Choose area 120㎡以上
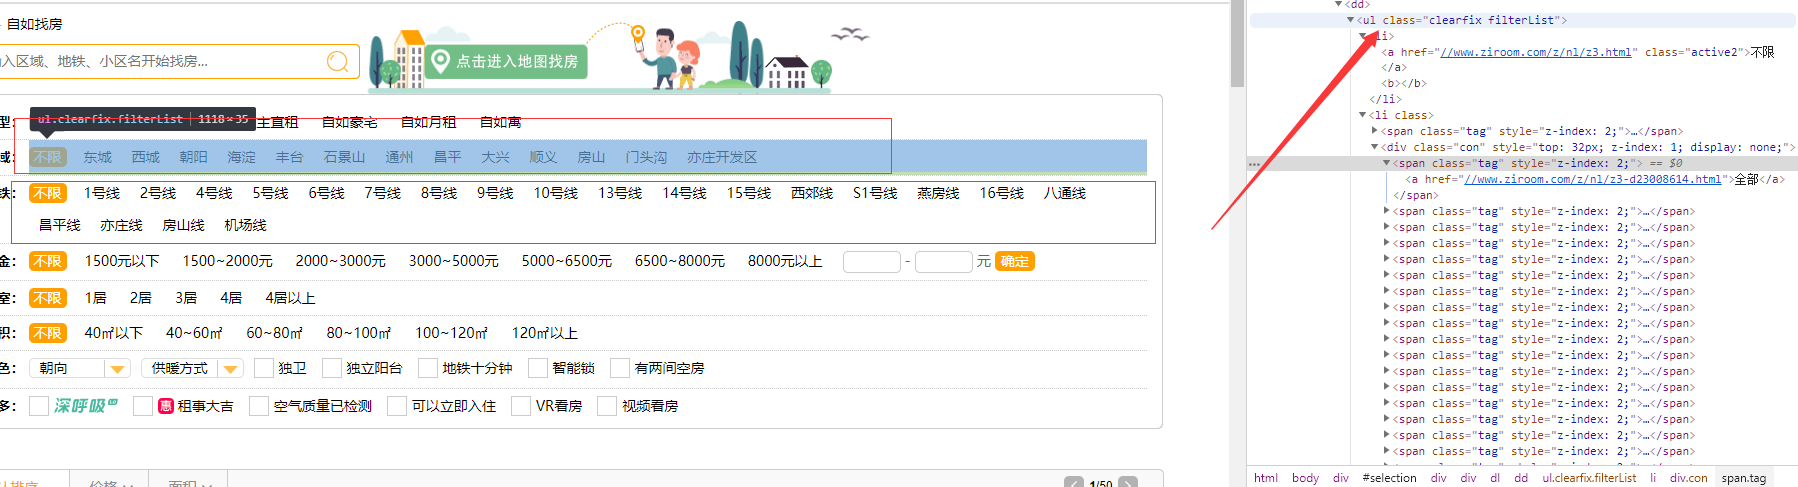1798x487 pixels. [x=545, y=333]
